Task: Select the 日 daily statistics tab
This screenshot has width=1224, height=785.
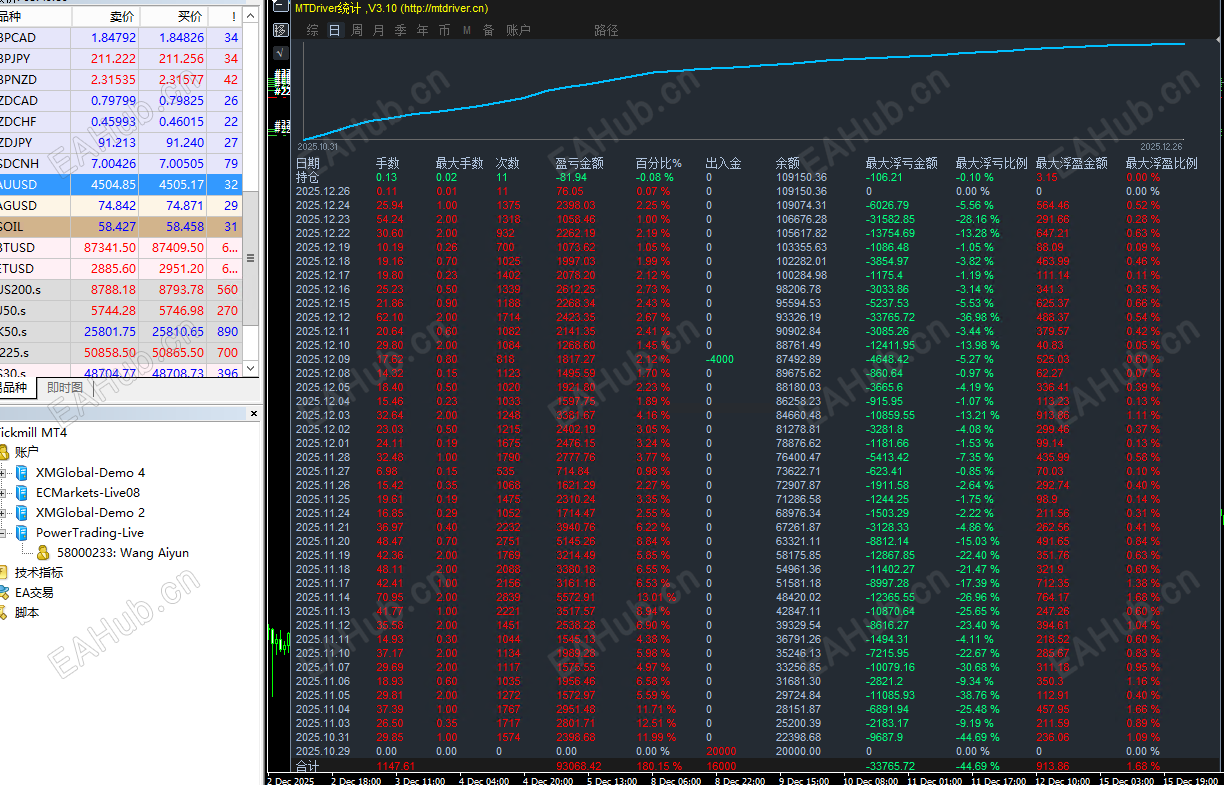Action: (x=335, y=30)
